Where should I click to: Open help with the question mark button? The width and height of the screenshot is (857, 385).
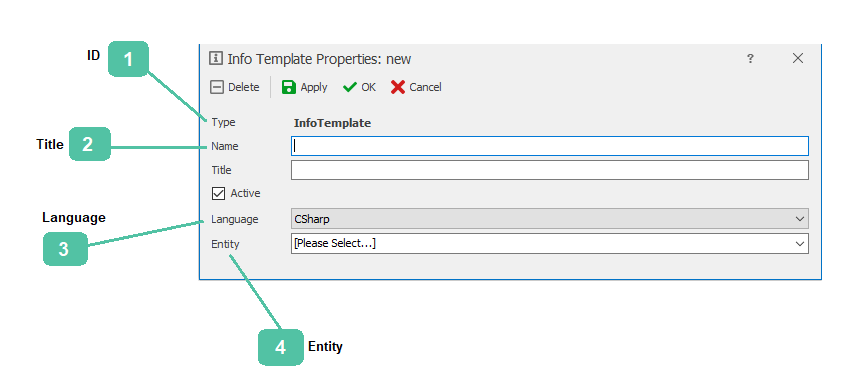pos(750,59)
